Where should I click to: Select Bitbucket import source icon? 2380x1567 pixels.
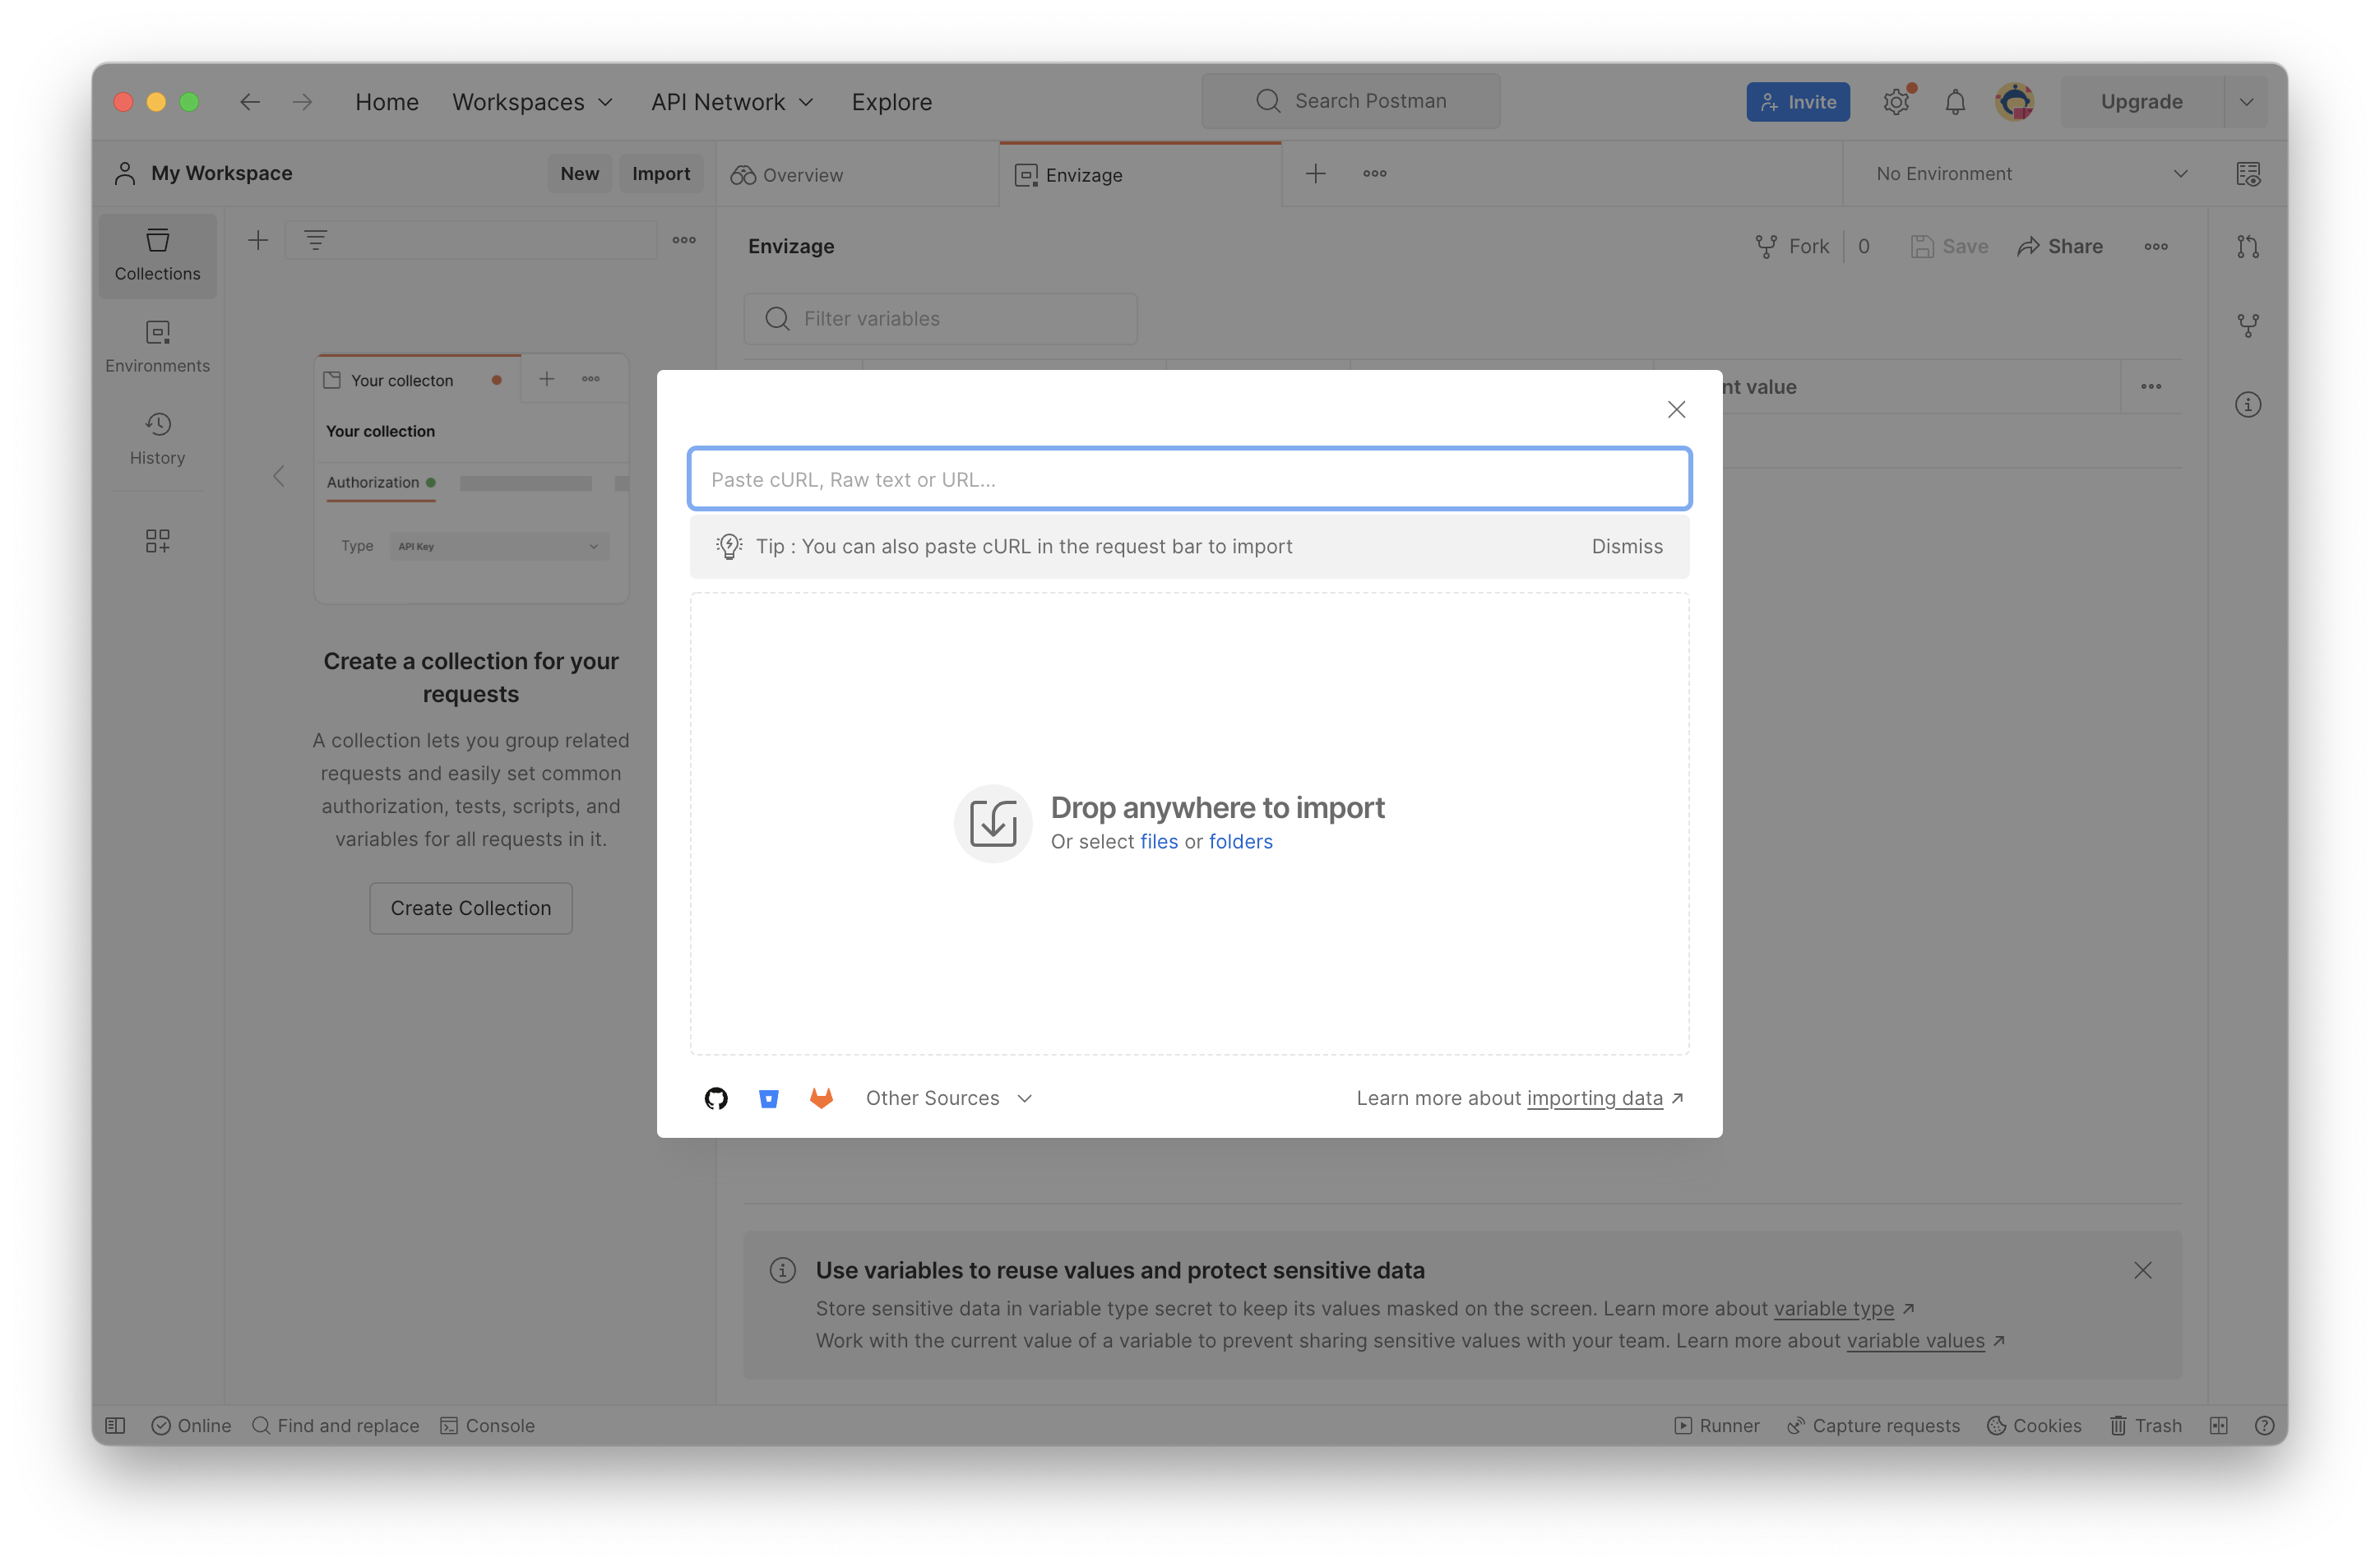point(768,1098)
